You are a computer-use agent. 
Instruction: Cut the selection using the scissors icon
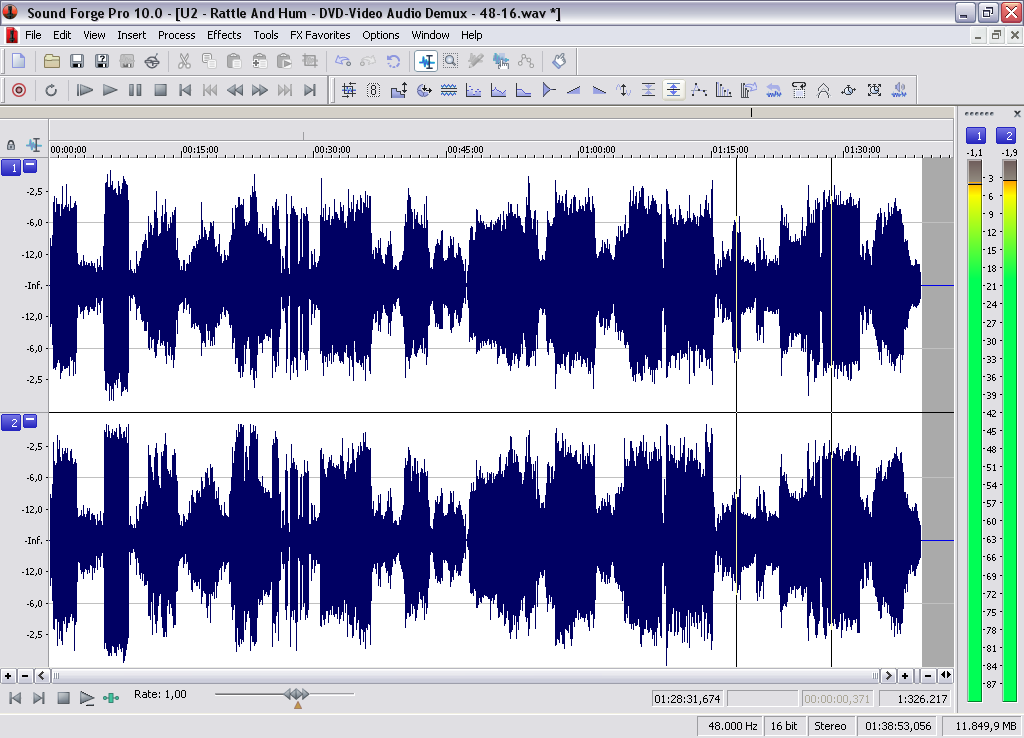coord(184,61)
